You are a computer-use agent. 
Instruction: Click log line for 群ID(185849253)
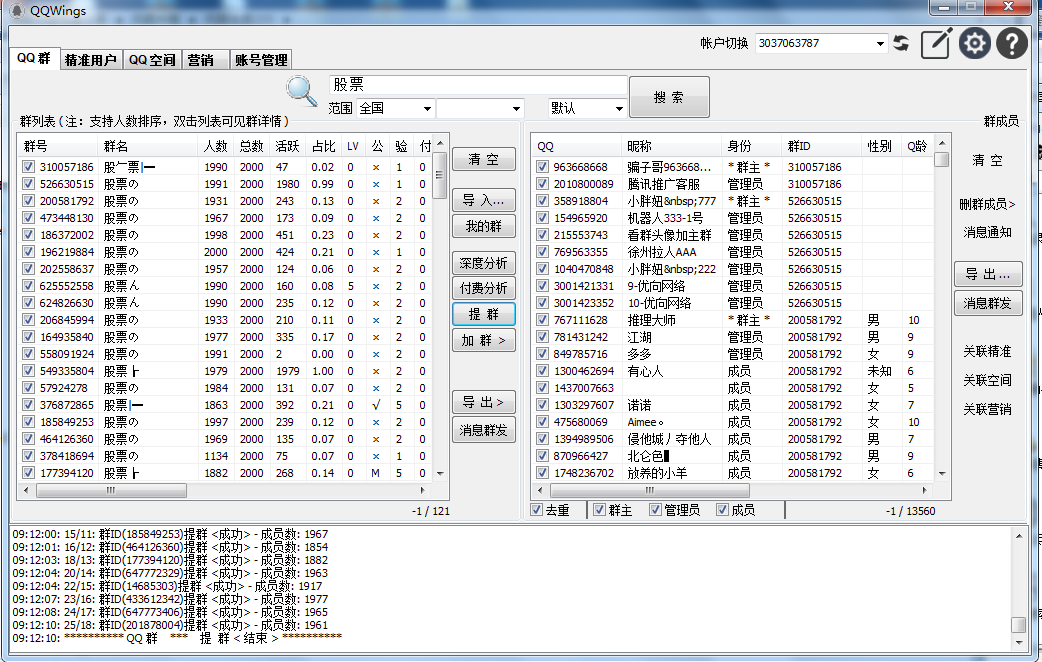coord(170,534)
